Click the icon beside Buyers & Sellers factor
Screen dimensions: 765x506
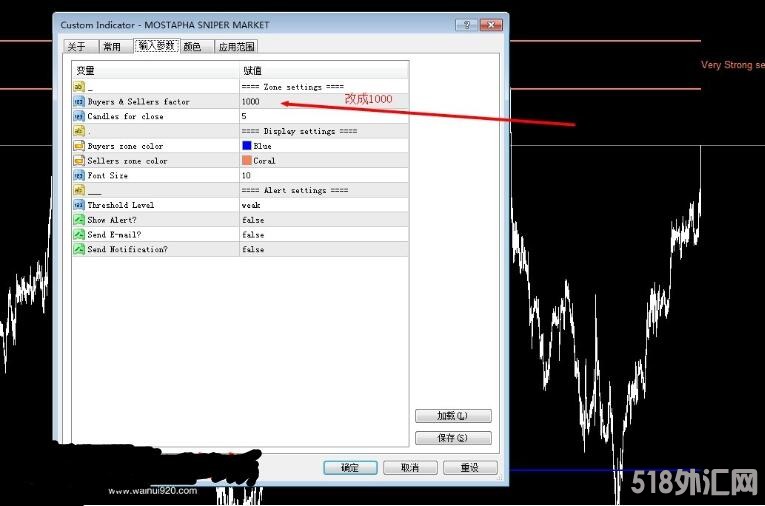point(79,101)
